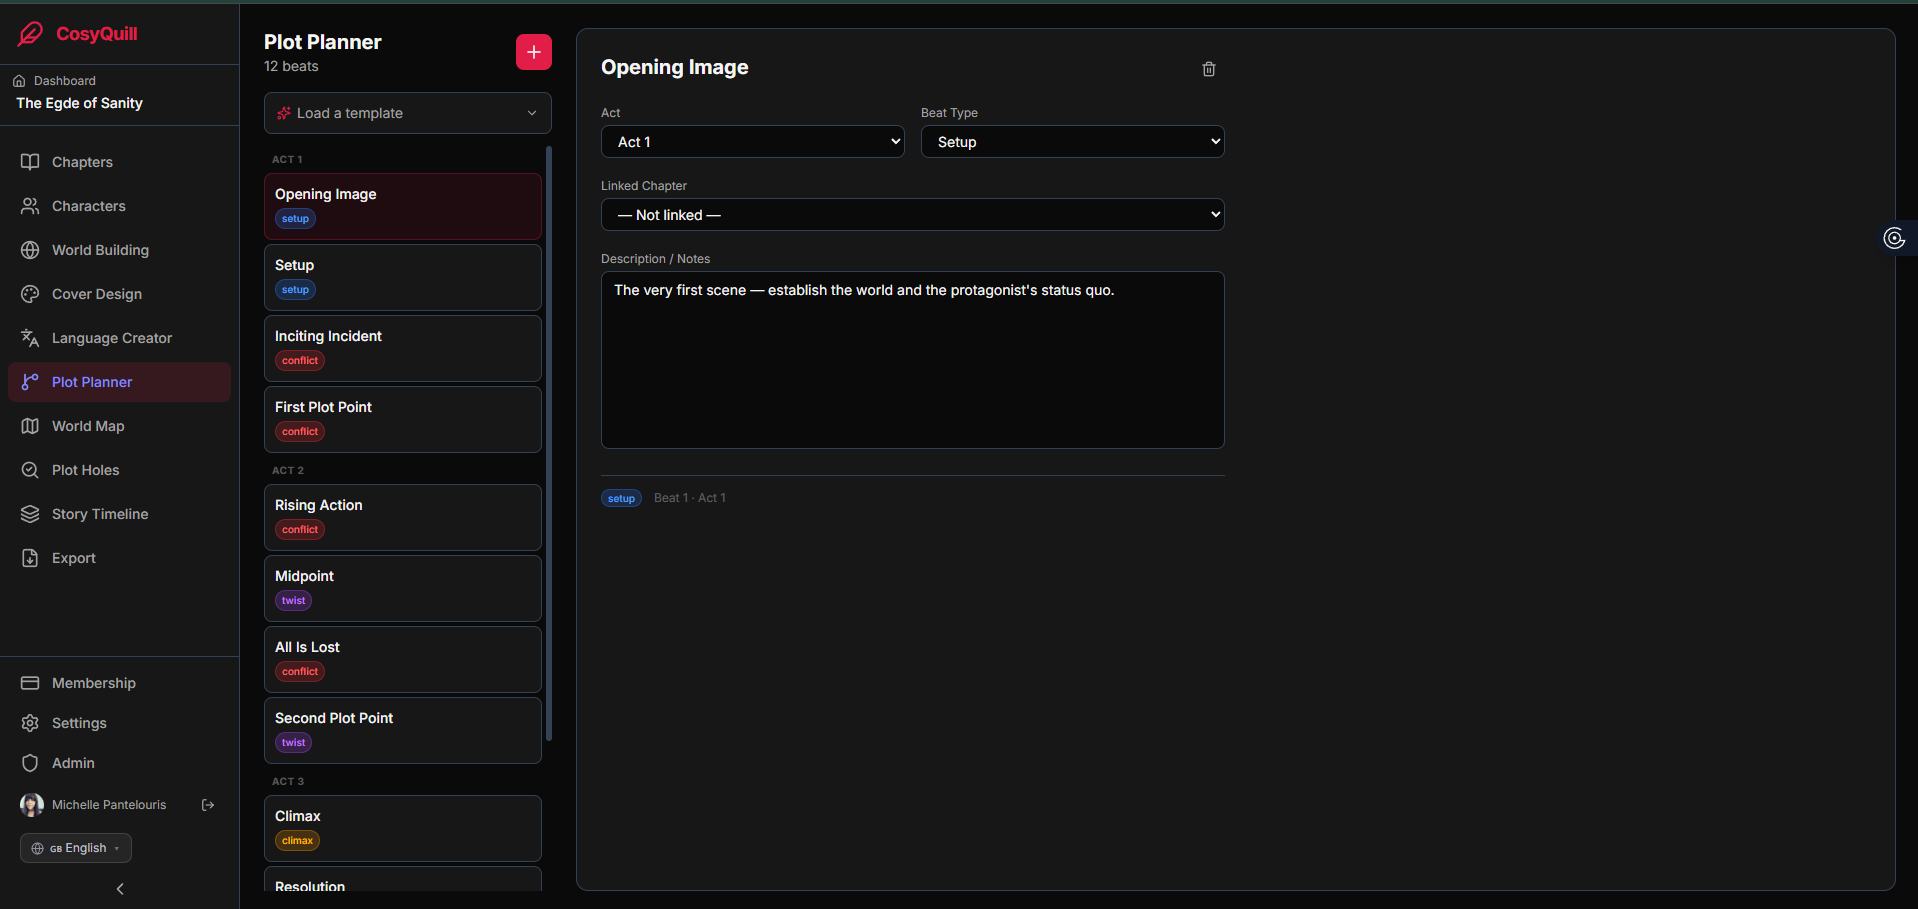Select the Second Plot Point beat
This screenshot has width=1918, height=909.
pyautogui.click(x=403, y=730)
